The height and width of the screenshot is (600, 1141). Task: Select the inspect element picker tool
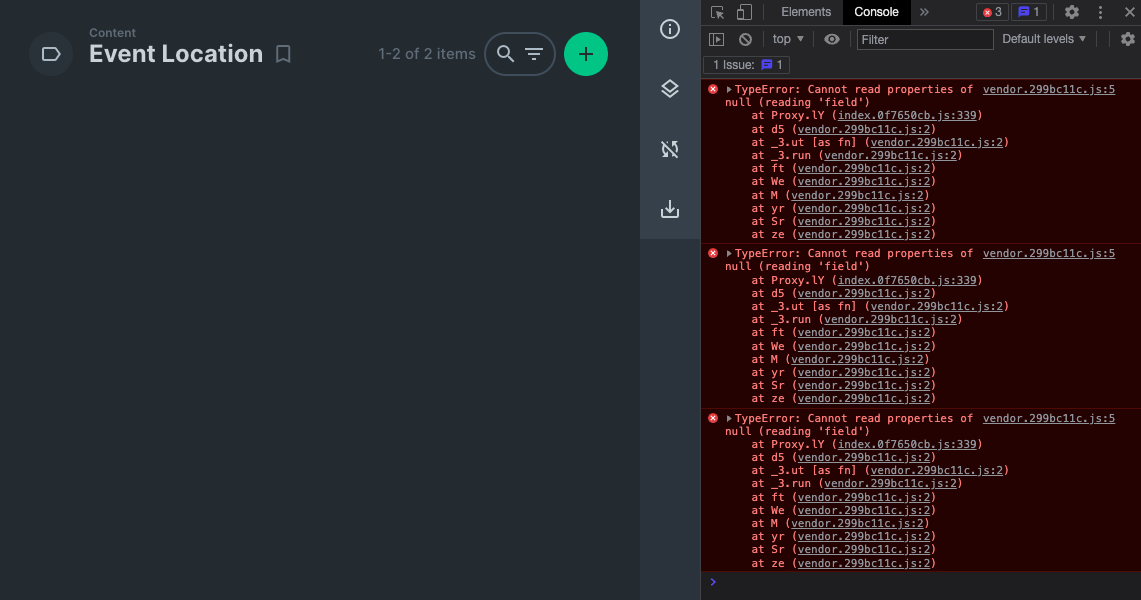[x=716, y=12]
